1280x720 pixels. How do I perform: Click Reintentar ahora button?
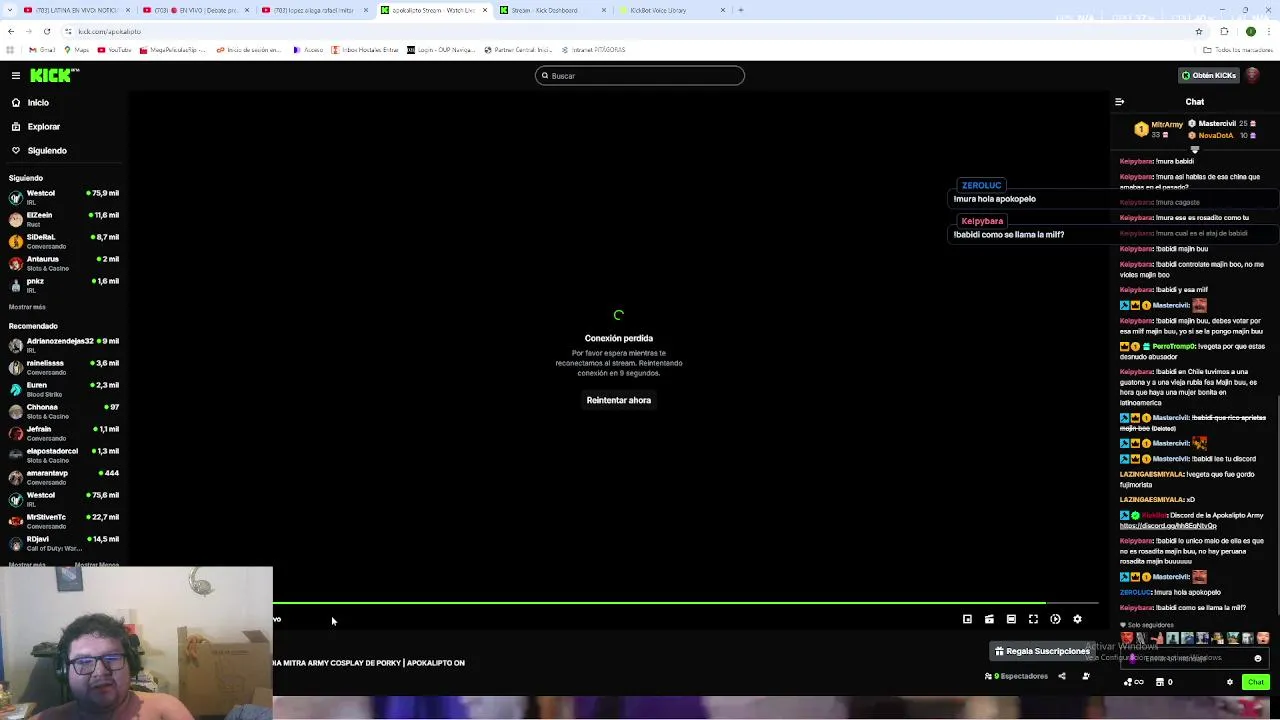point(618,400)
